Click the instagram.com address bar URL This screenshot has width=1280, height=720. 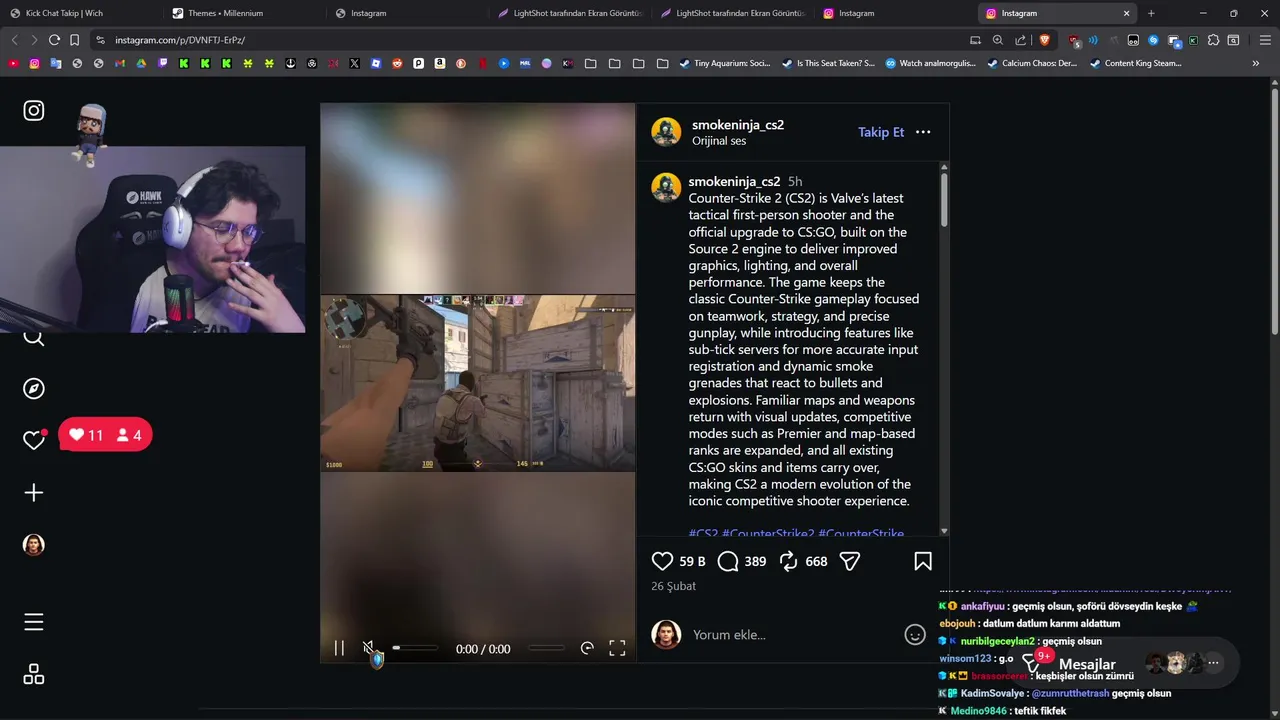180,40
